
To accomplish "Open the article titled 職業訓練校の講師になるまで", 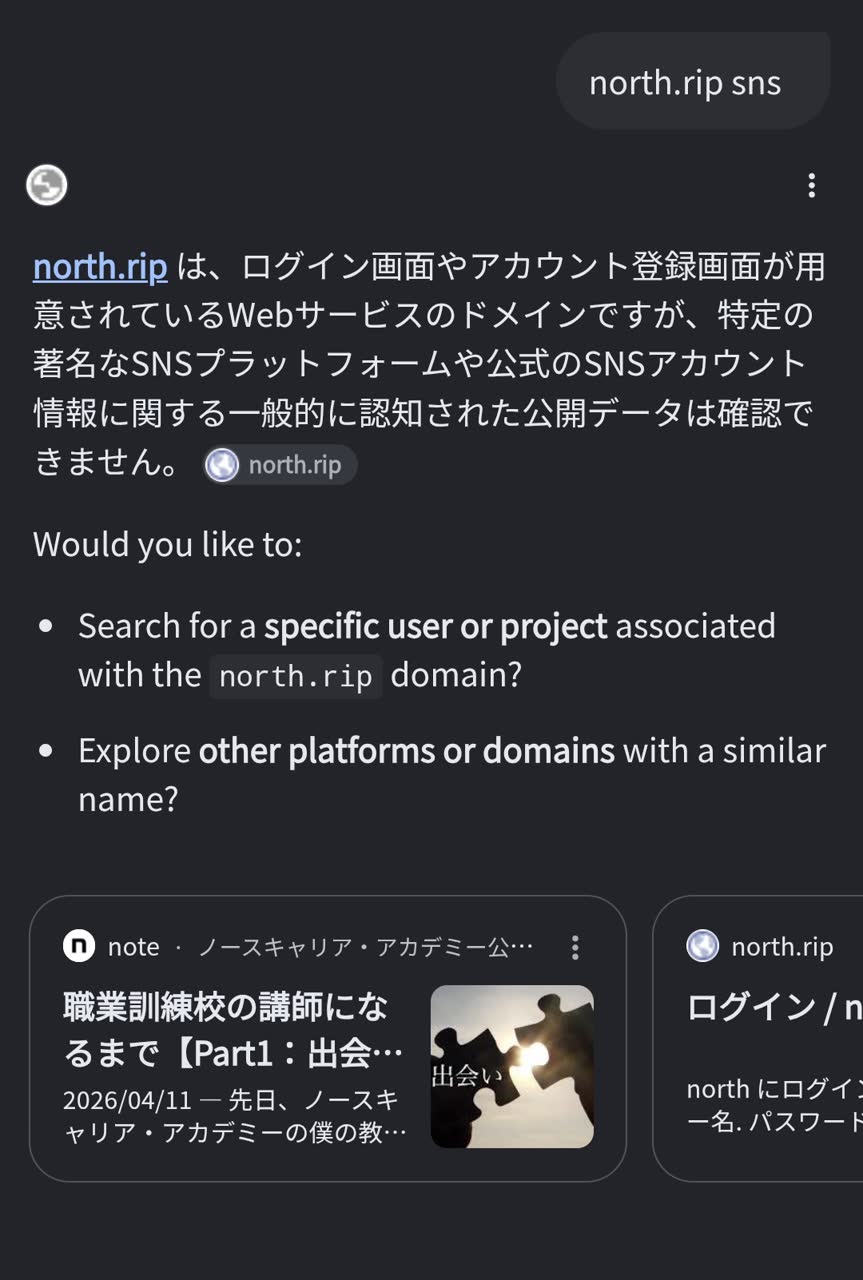I will (x=235, y=1030).
